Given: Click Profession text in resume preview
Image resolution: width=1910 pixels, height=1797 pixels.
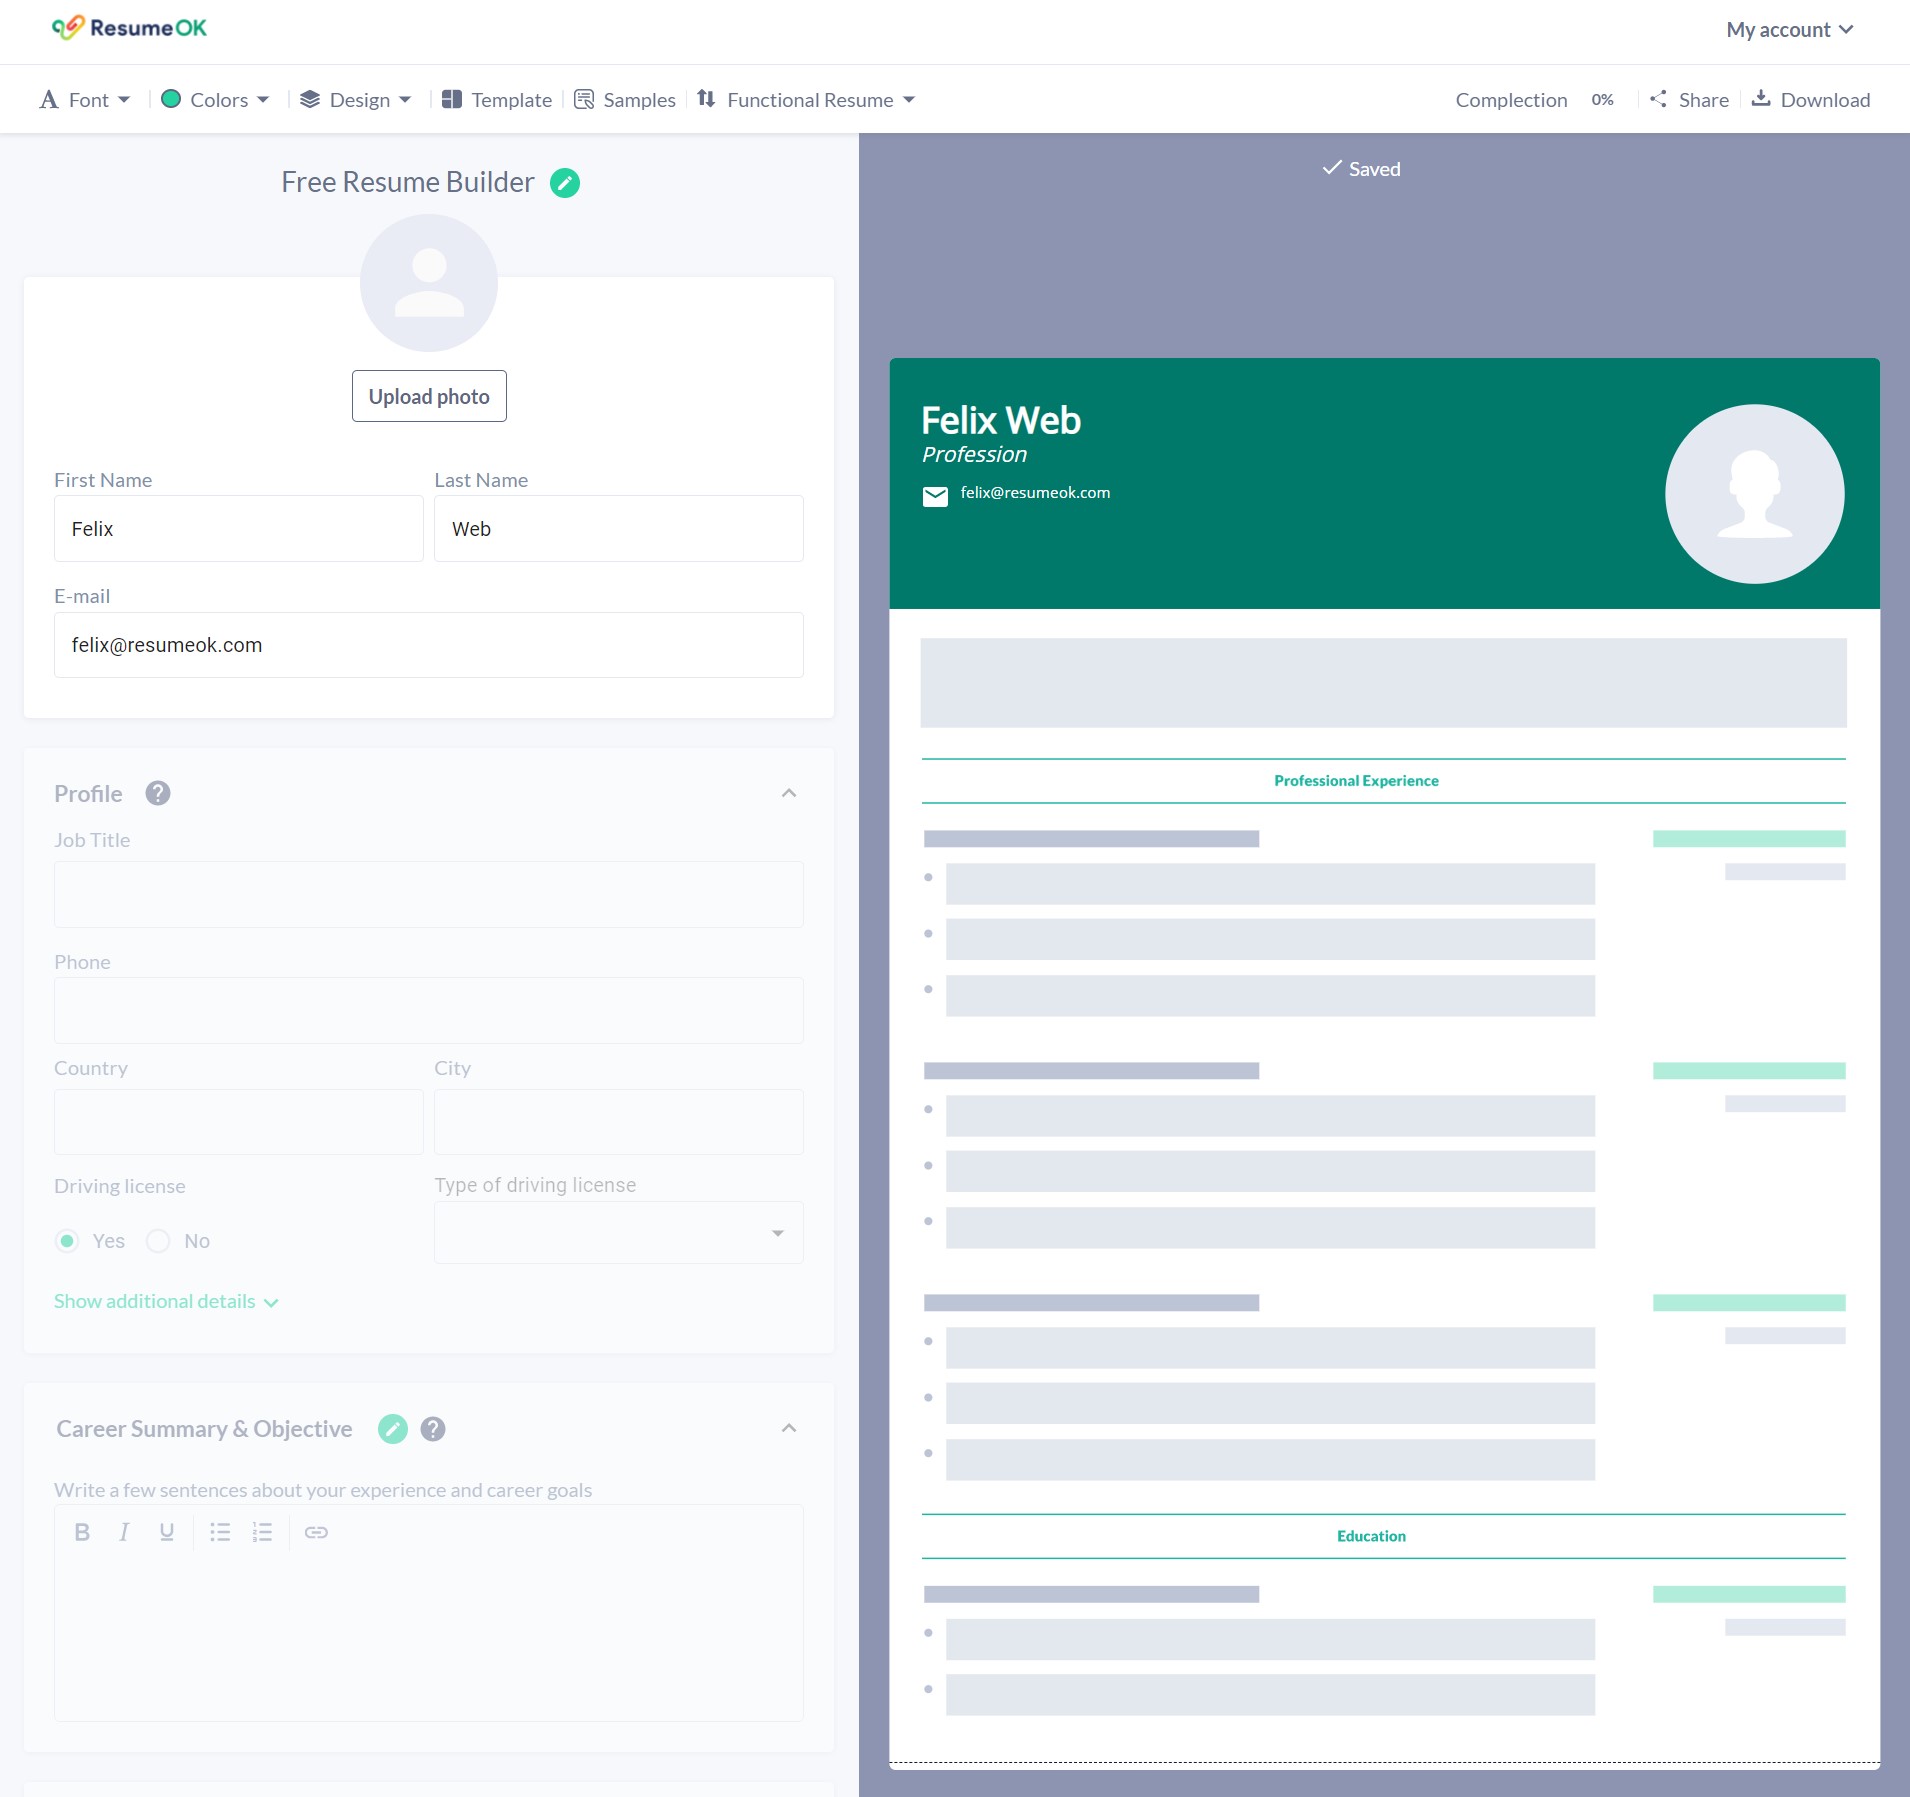Looking at the screenshot, I should click(x=975, y=455).
